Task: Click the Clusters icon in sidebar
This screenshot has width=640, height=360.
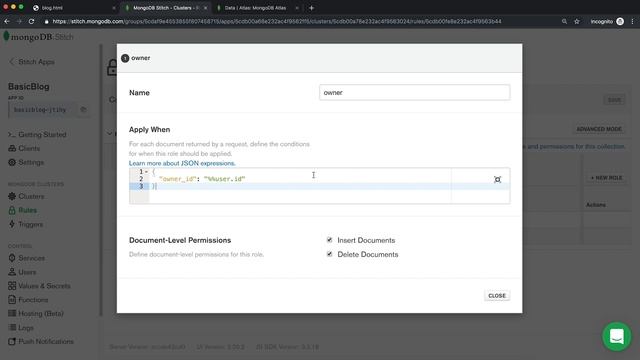Action: click(12, 196)
